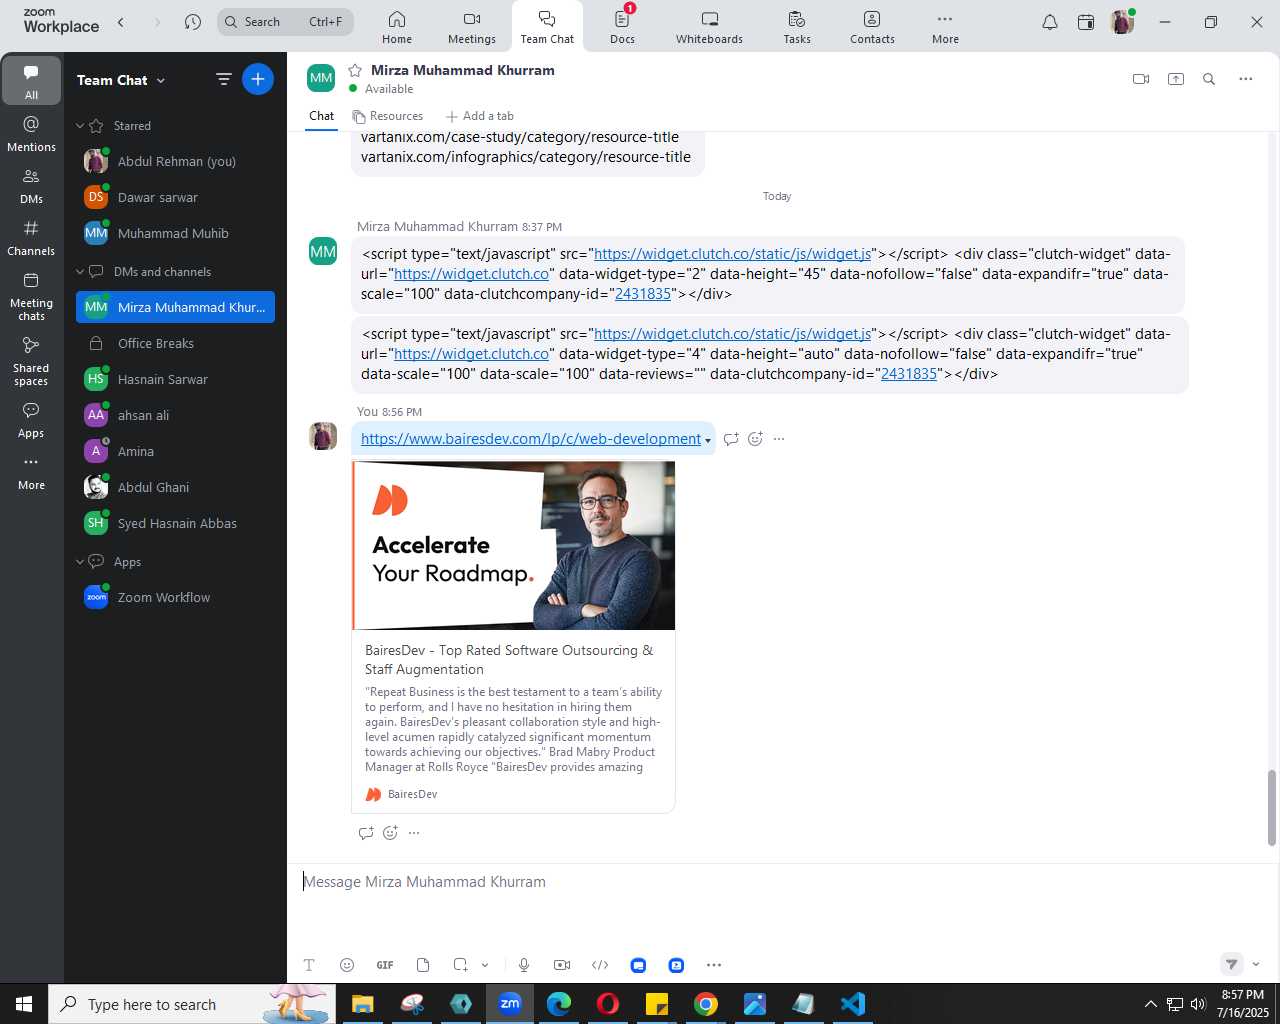
Task: Open the Office Breaks channel
Action: 175,343
